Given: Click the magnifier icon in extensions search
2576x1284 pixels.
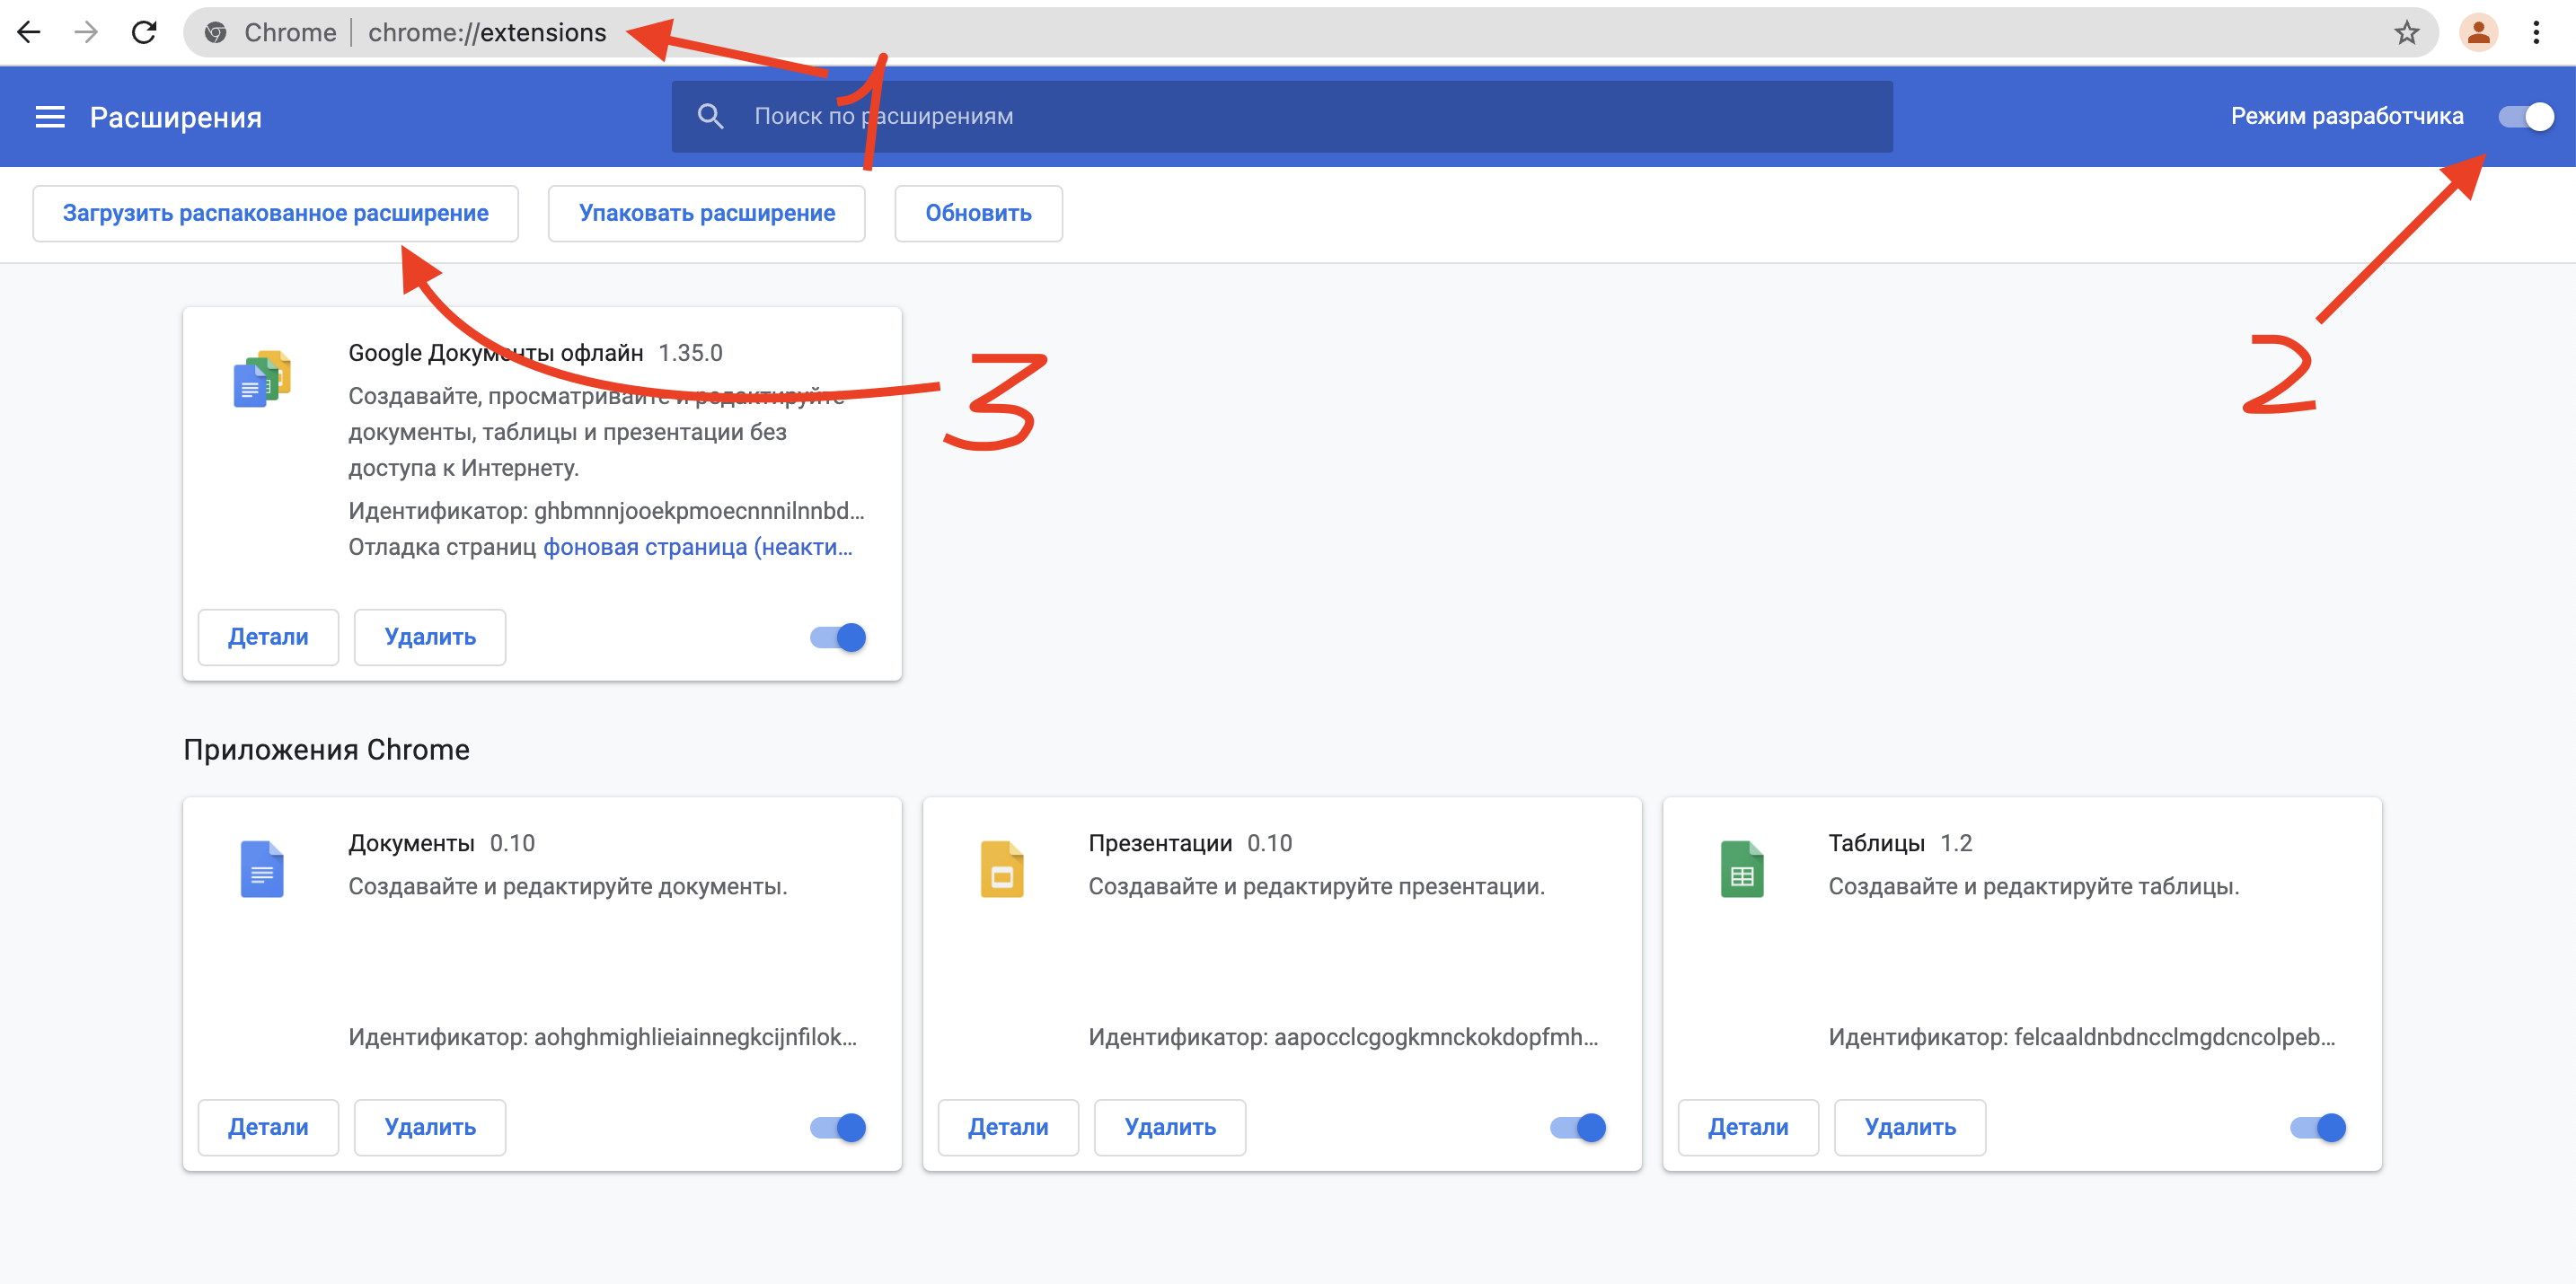Looking at the screenshot, I should pyautogui.click(x=710, y=116).
